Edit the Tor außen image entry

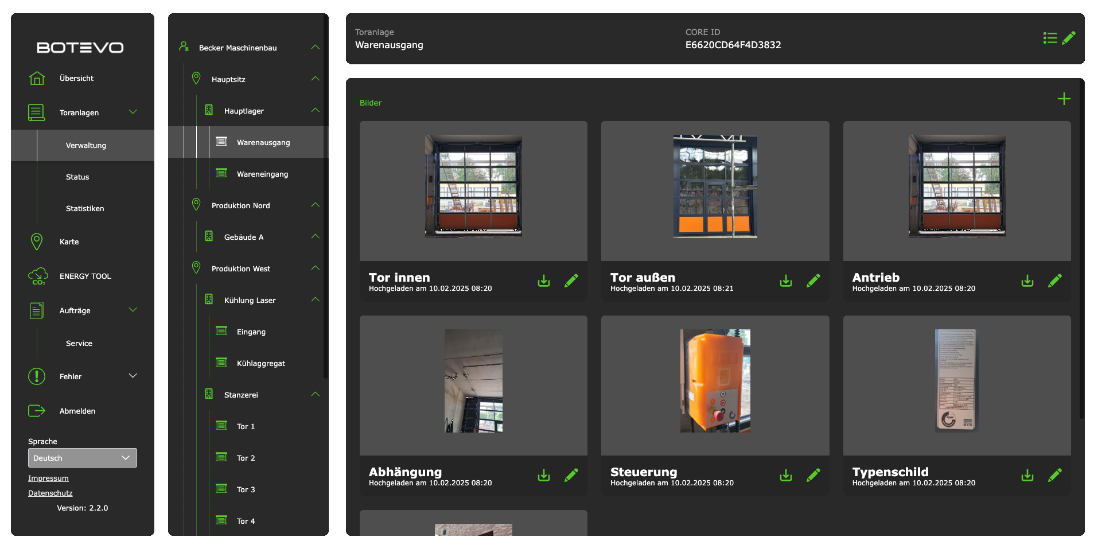pyautogui.click(x=813, y=281)
